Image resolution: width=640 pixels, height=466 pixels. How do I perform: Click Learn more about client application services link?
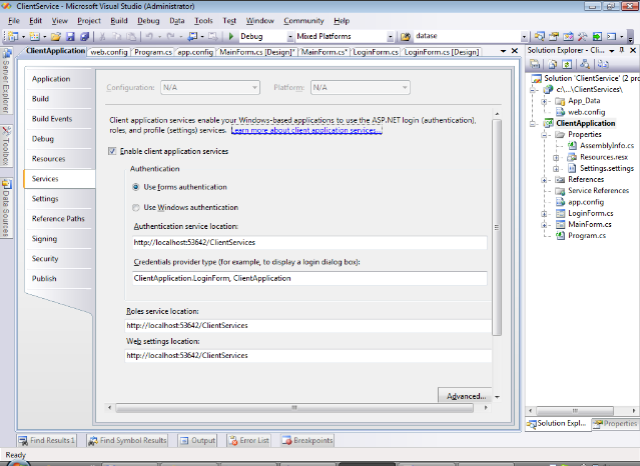tap(307, 131)
